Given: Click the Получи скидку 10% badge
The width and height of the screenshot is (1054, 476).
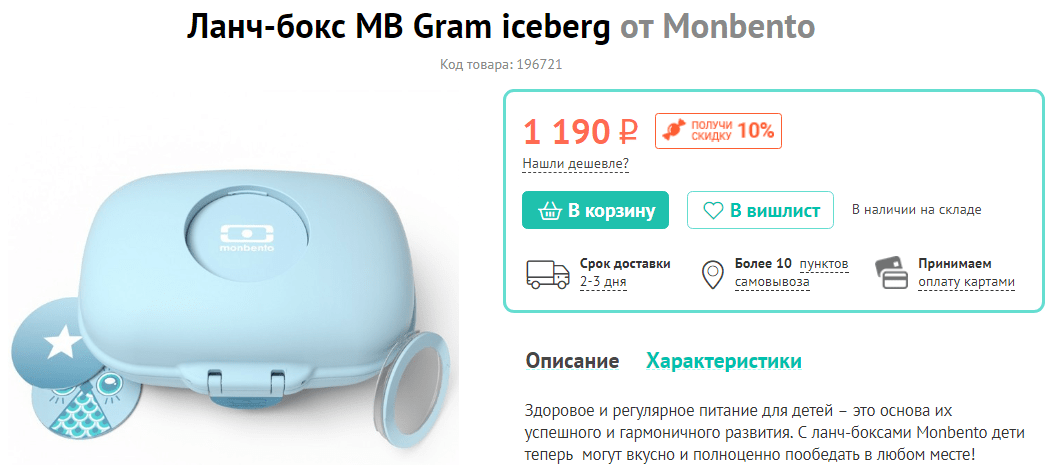Looking at the screenshot, I should point(719,130).
